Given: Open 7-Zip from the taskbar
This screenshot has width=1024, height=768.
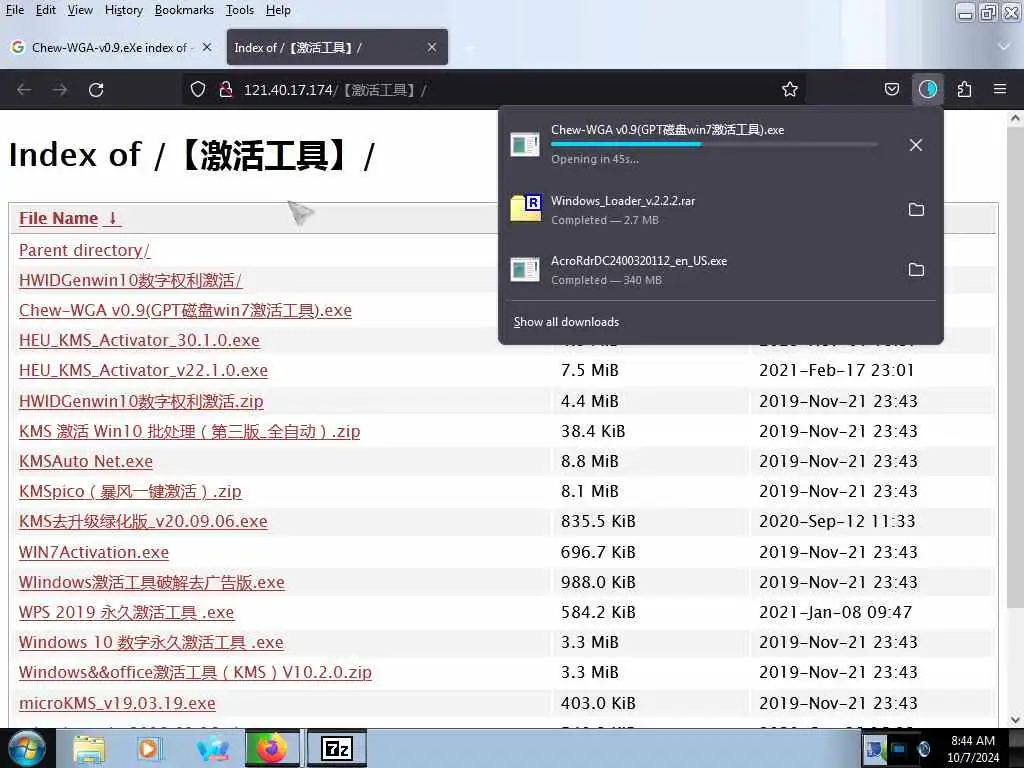Looking at the screenshot, I should tap(337, 748).
